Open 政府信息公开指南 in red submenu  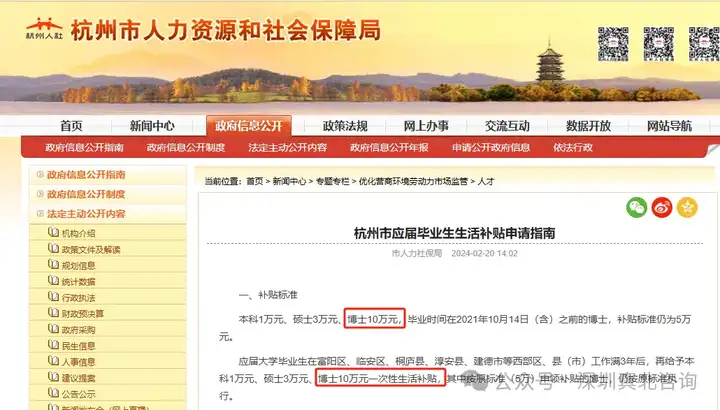pos(84,147)
